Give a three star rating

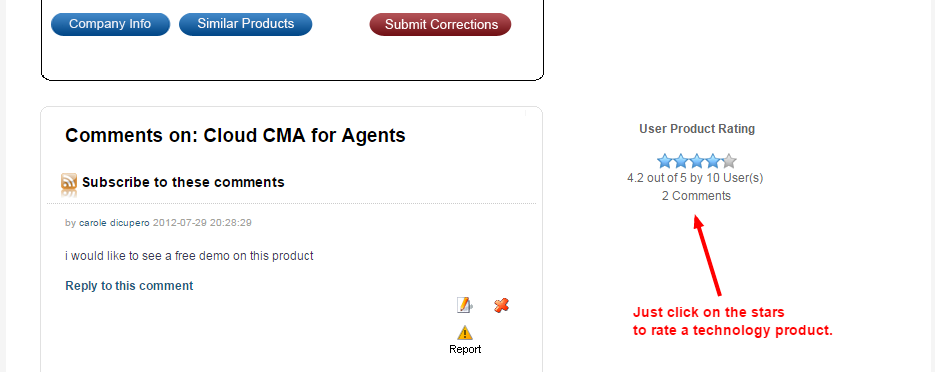696,161
